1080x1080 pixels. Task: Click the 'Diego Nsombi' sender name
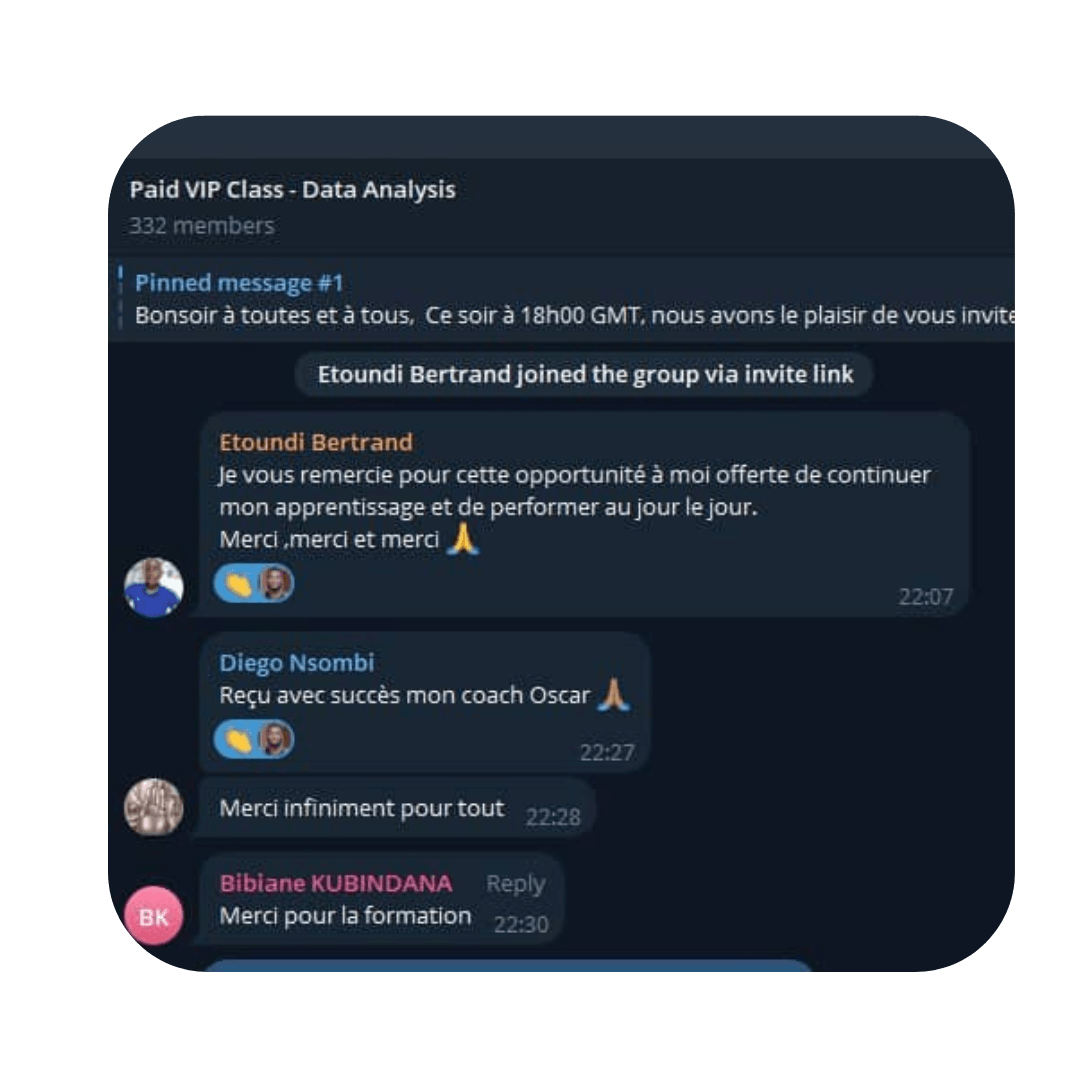[x=297, y=663]
